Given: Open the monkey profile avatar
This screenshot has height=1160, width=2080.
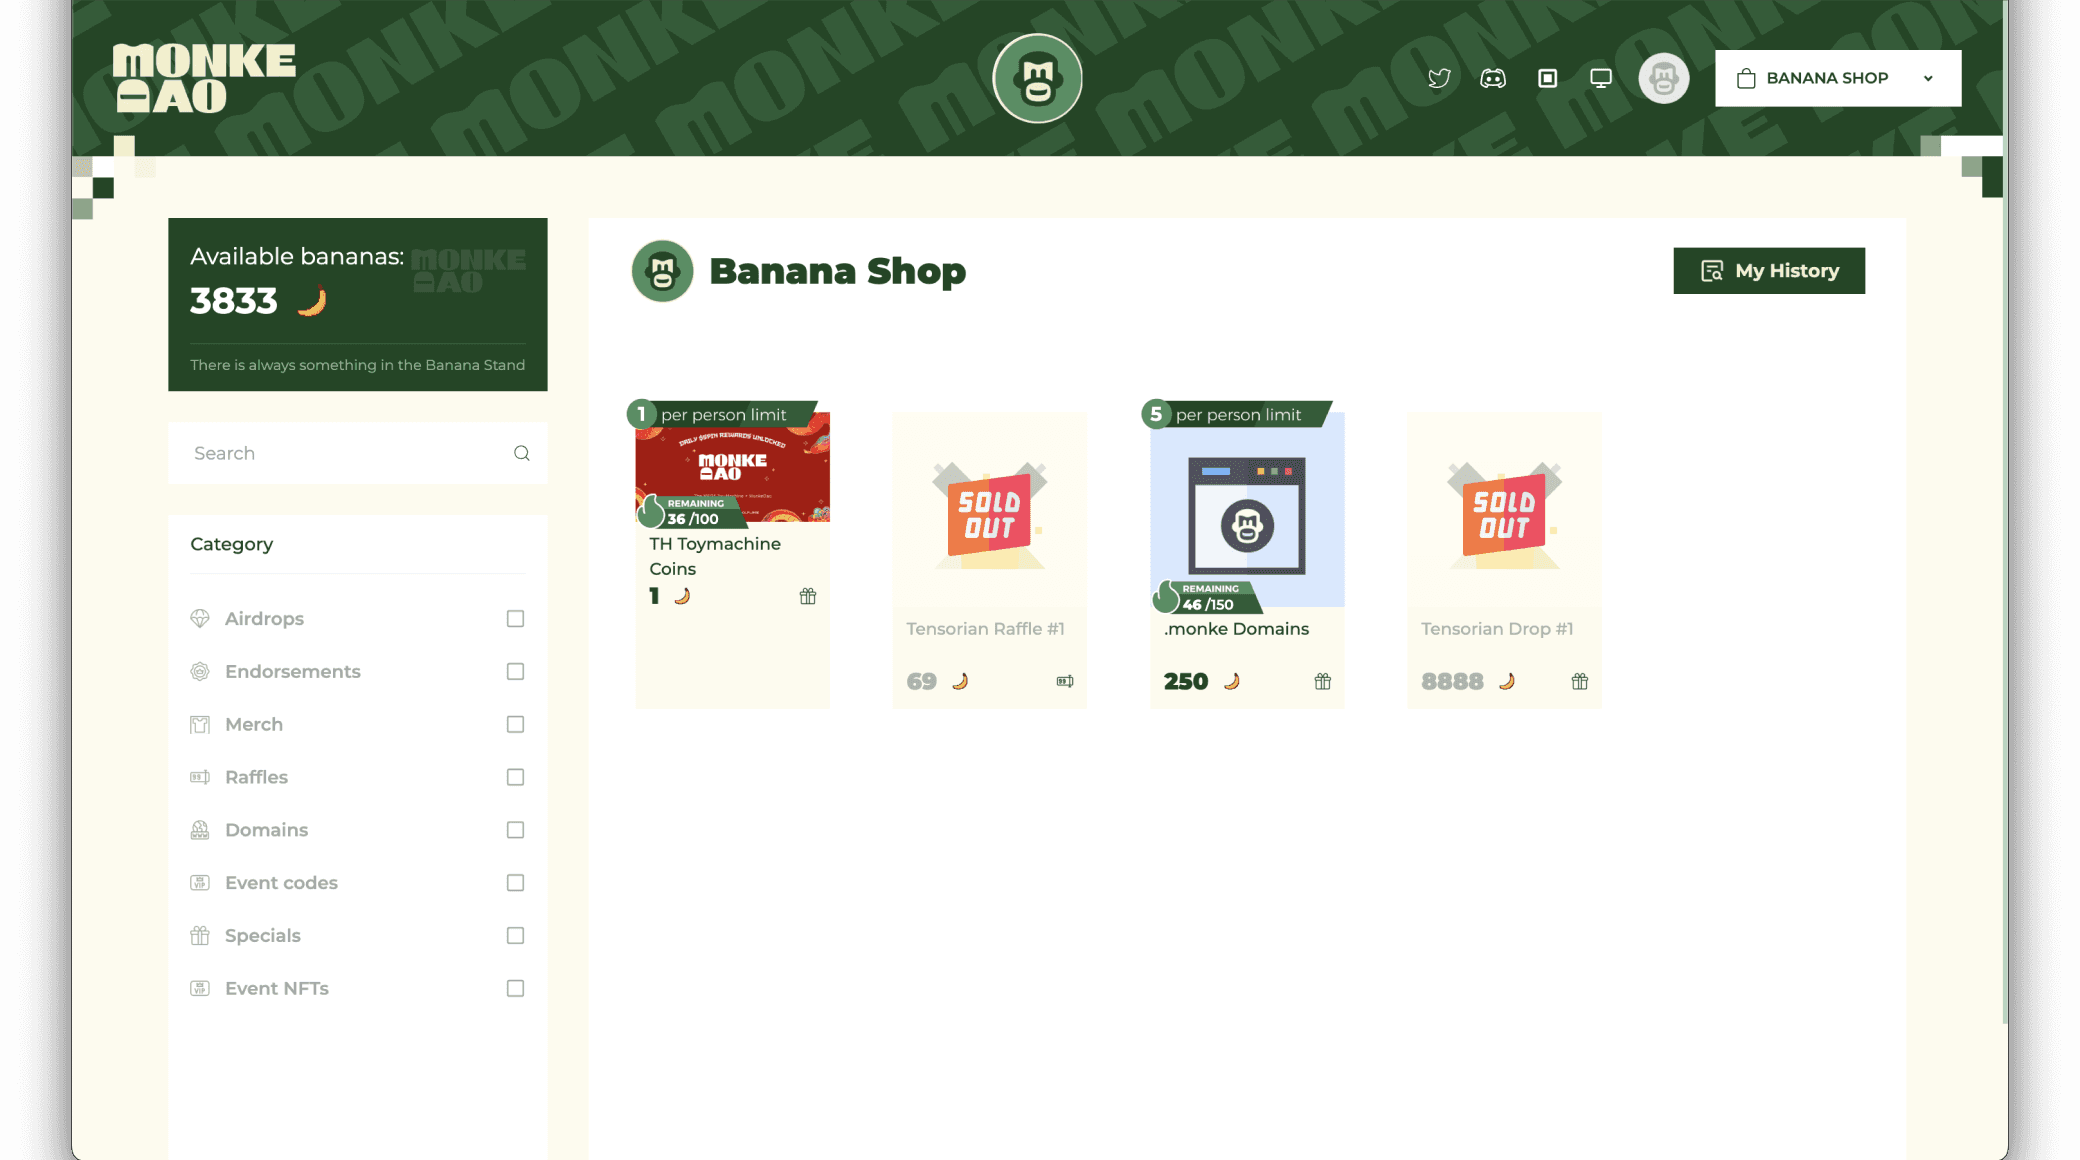Looking at the screenshot, I should [x=1664, y=78].
